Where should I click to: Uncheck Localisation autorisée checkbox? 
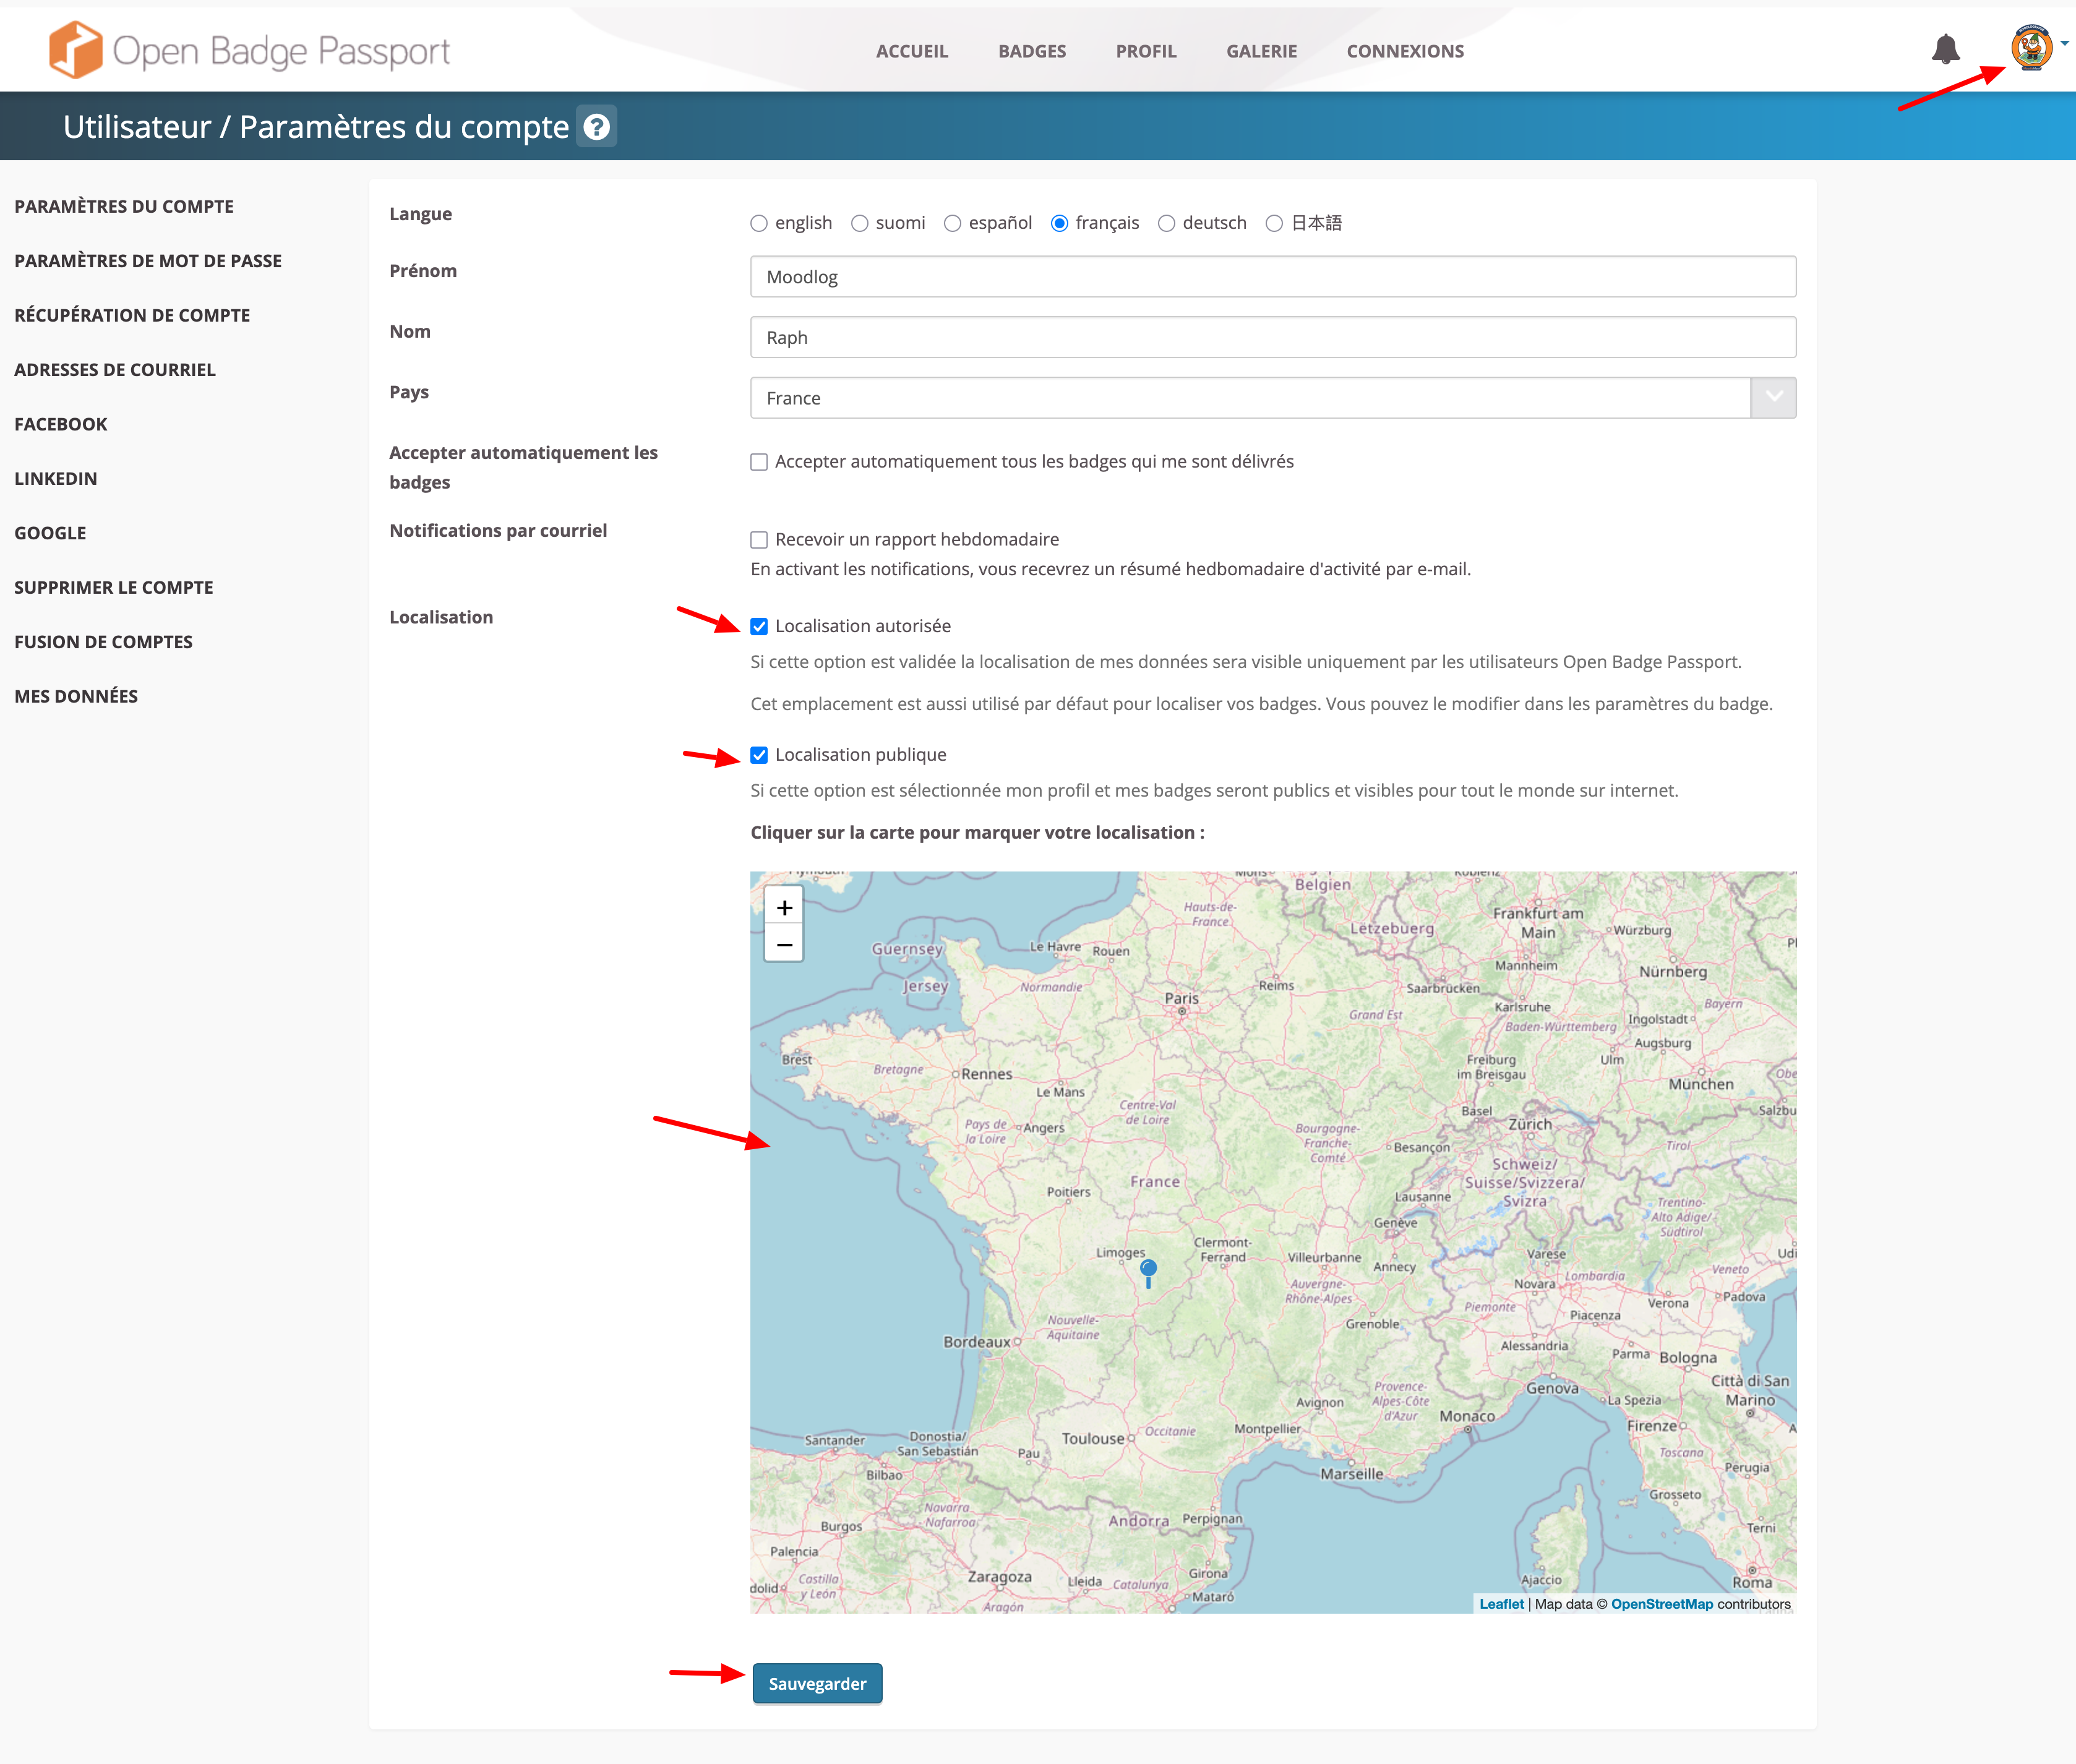759,626
